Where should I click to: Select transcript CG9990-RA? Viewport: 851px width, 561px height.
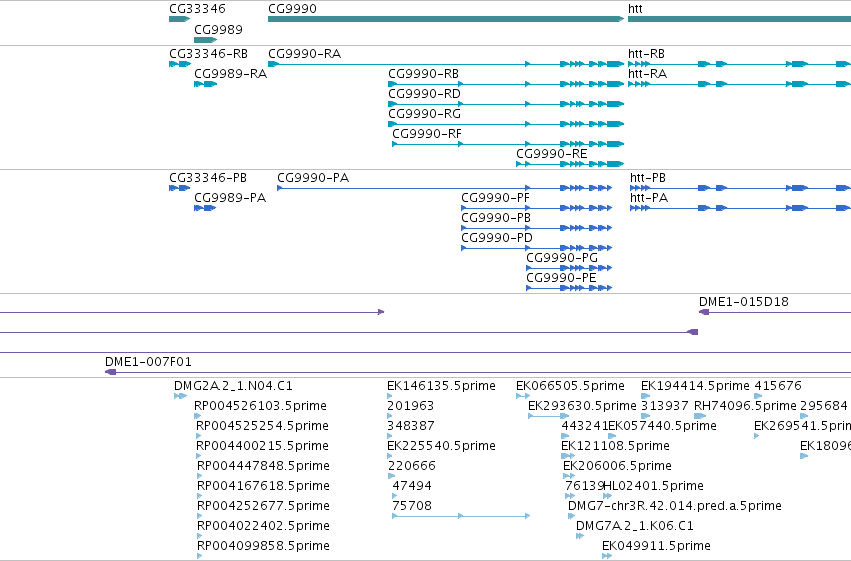(304, 54)
